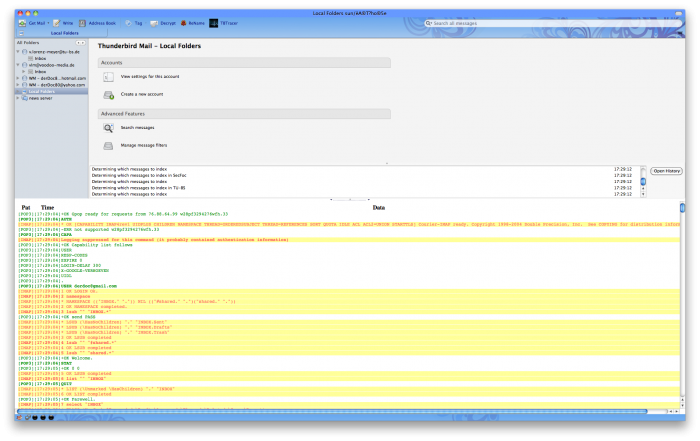Click the create new account icon
Image resolution: width=700 pixels, height=441 pixels.
108,95
